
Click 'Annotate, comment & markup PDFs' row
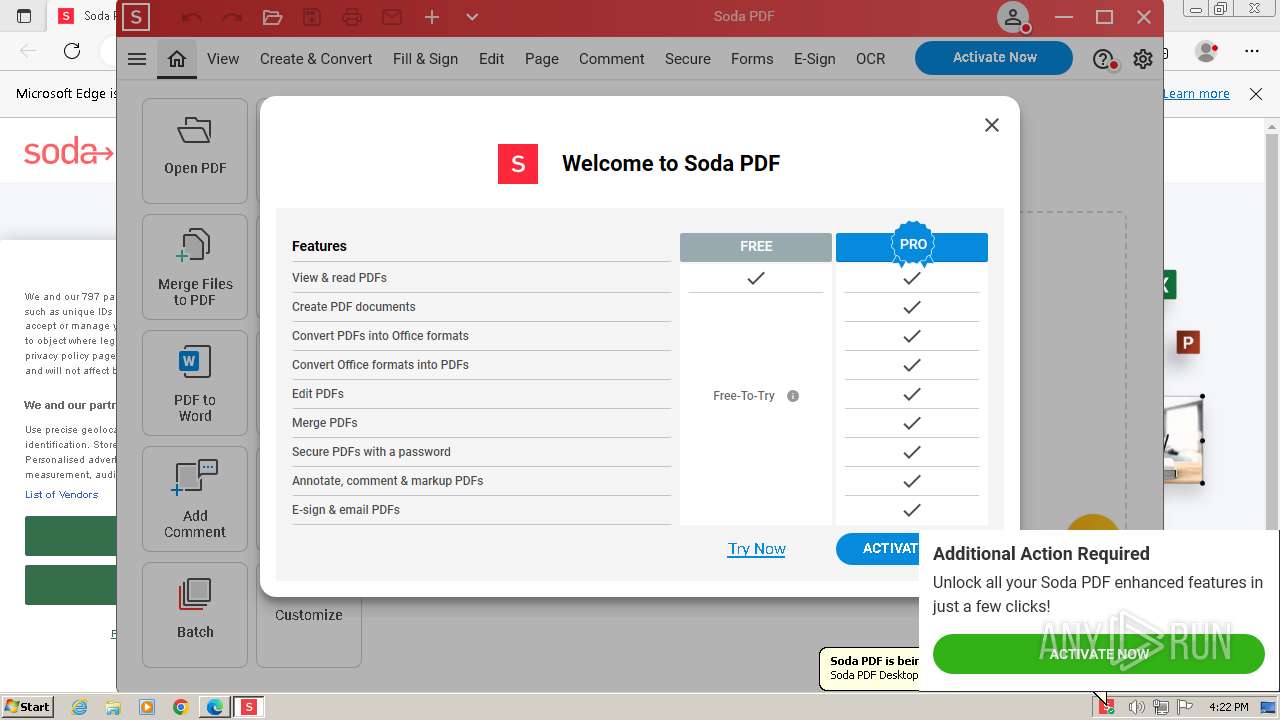(481, 481)
